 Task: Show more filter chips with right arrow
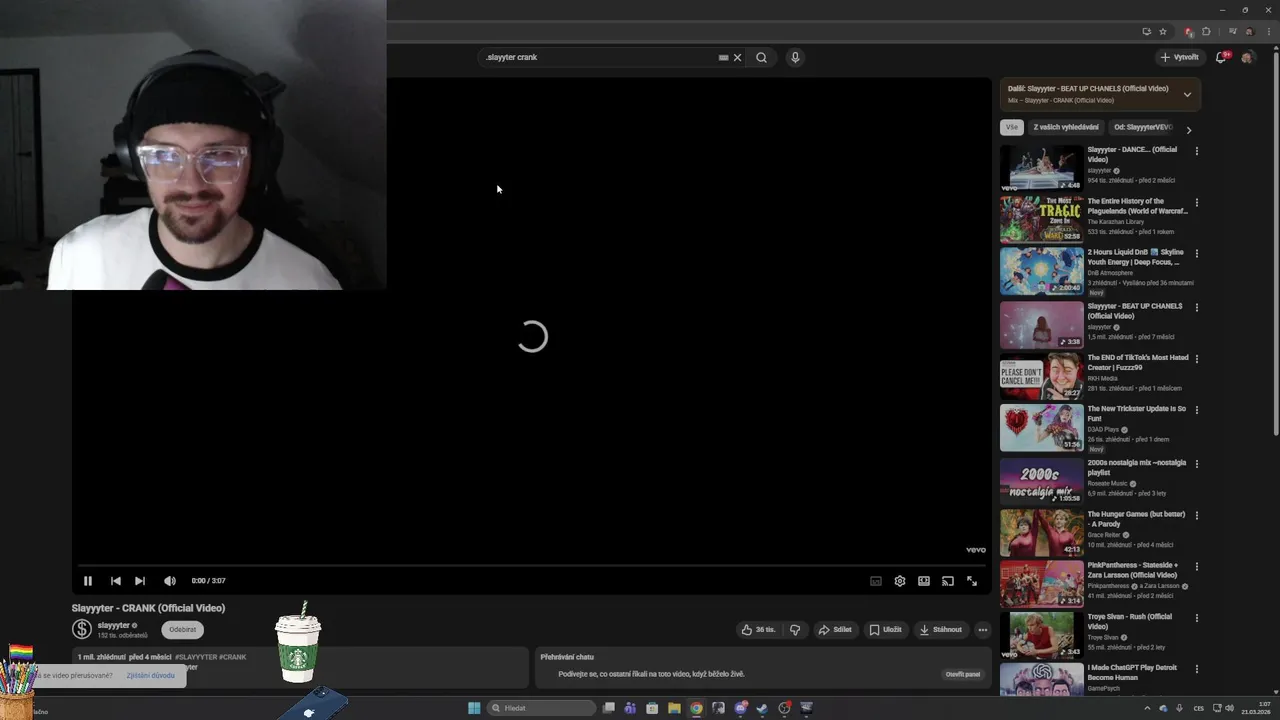click(1189, 129)
